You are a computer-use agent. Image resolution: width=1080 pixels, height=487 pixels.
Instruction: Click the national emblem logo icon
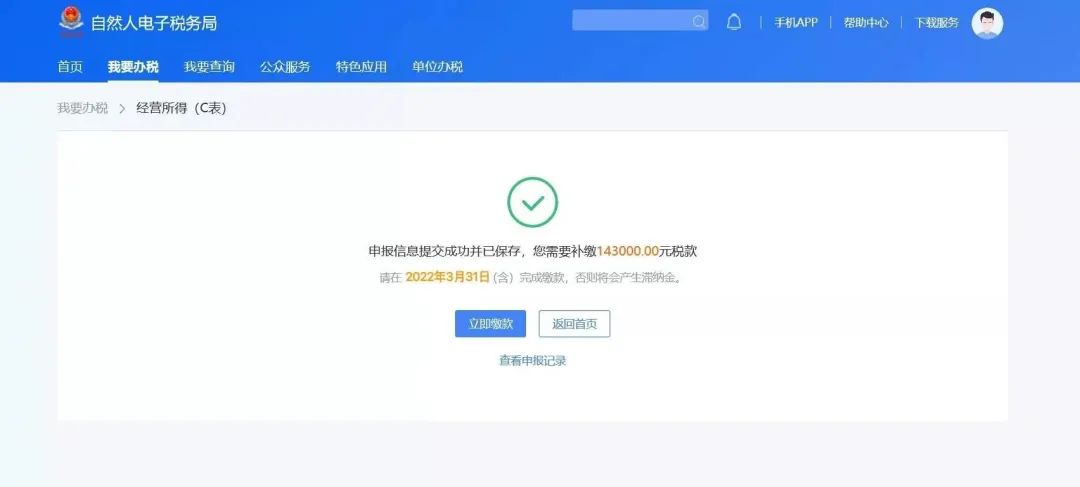[x=70, y=22]
